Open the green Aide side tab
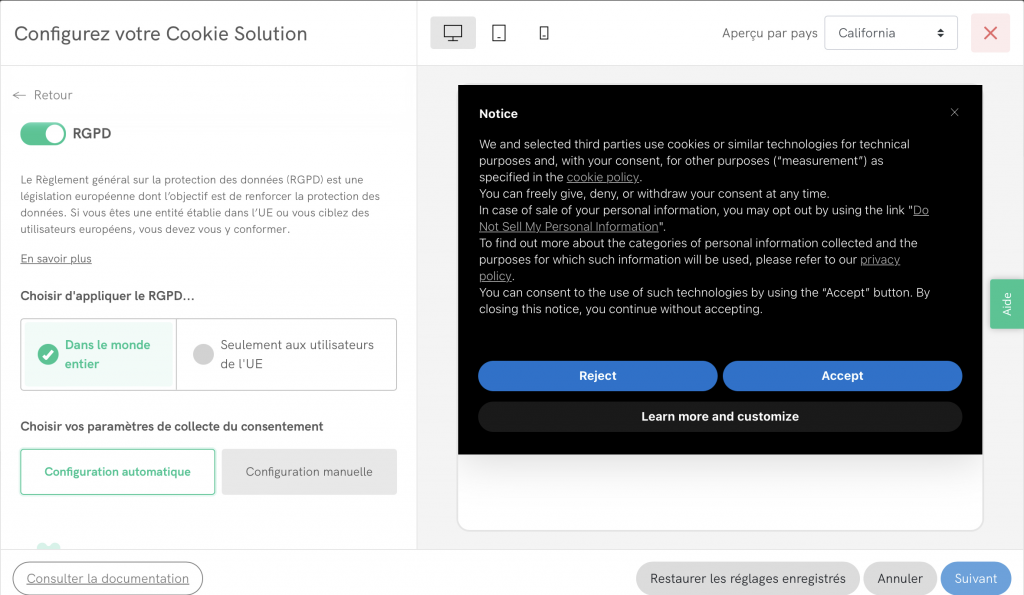The width and height of the screenshot is (1024, 595). tap(1006, 304)
